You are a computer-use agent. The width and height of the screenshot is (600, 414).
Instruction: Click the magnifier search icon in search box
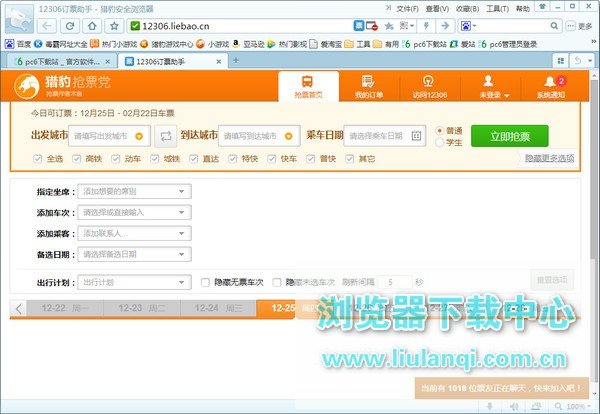(x=554, y=26)
